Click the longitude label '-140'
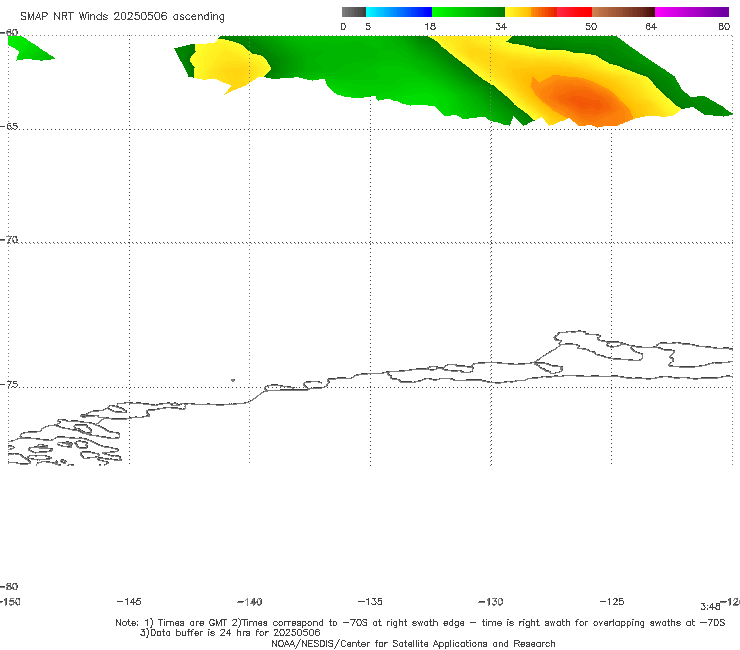The width and height of the screenshot is (740, 650). [x=250, y=601]
